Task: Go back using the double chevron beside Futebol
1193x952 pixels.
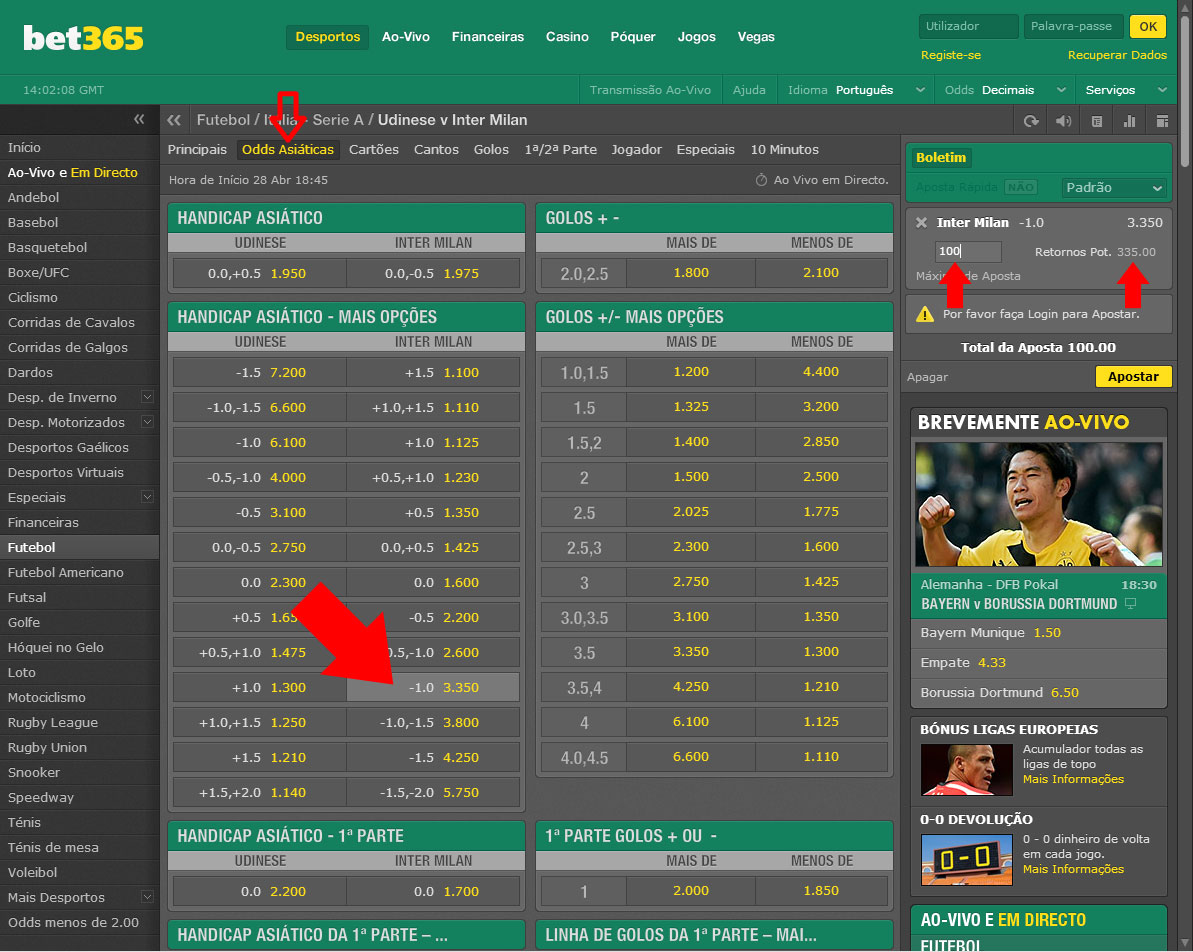Action: tap(174, 120)
